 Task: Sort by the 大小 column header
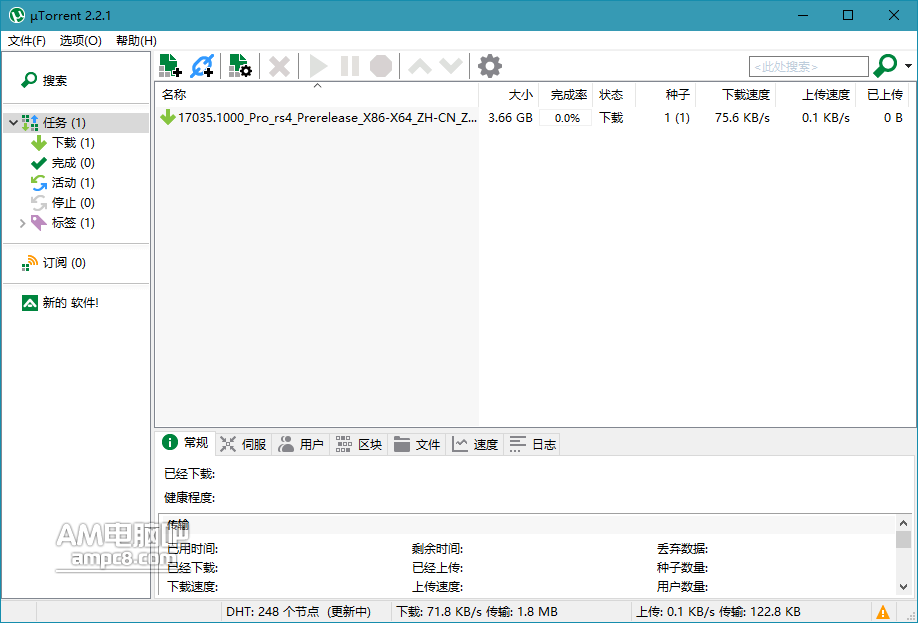coord(509,94)
